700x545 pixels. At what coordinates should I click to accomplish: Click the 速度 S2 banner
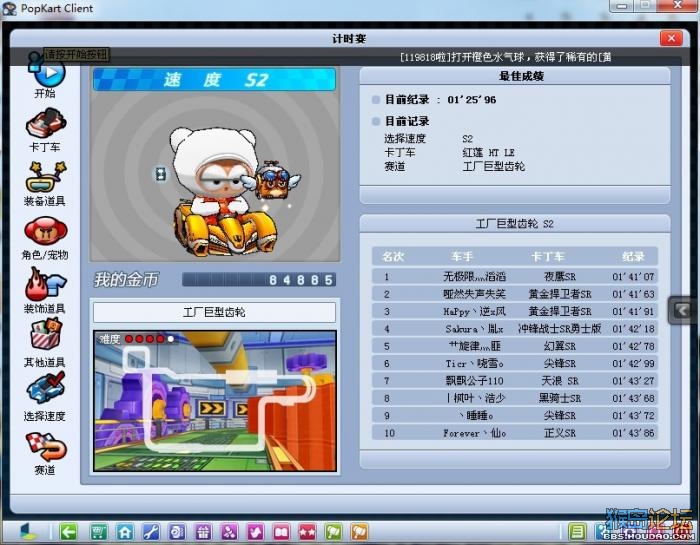click(214, 80)
